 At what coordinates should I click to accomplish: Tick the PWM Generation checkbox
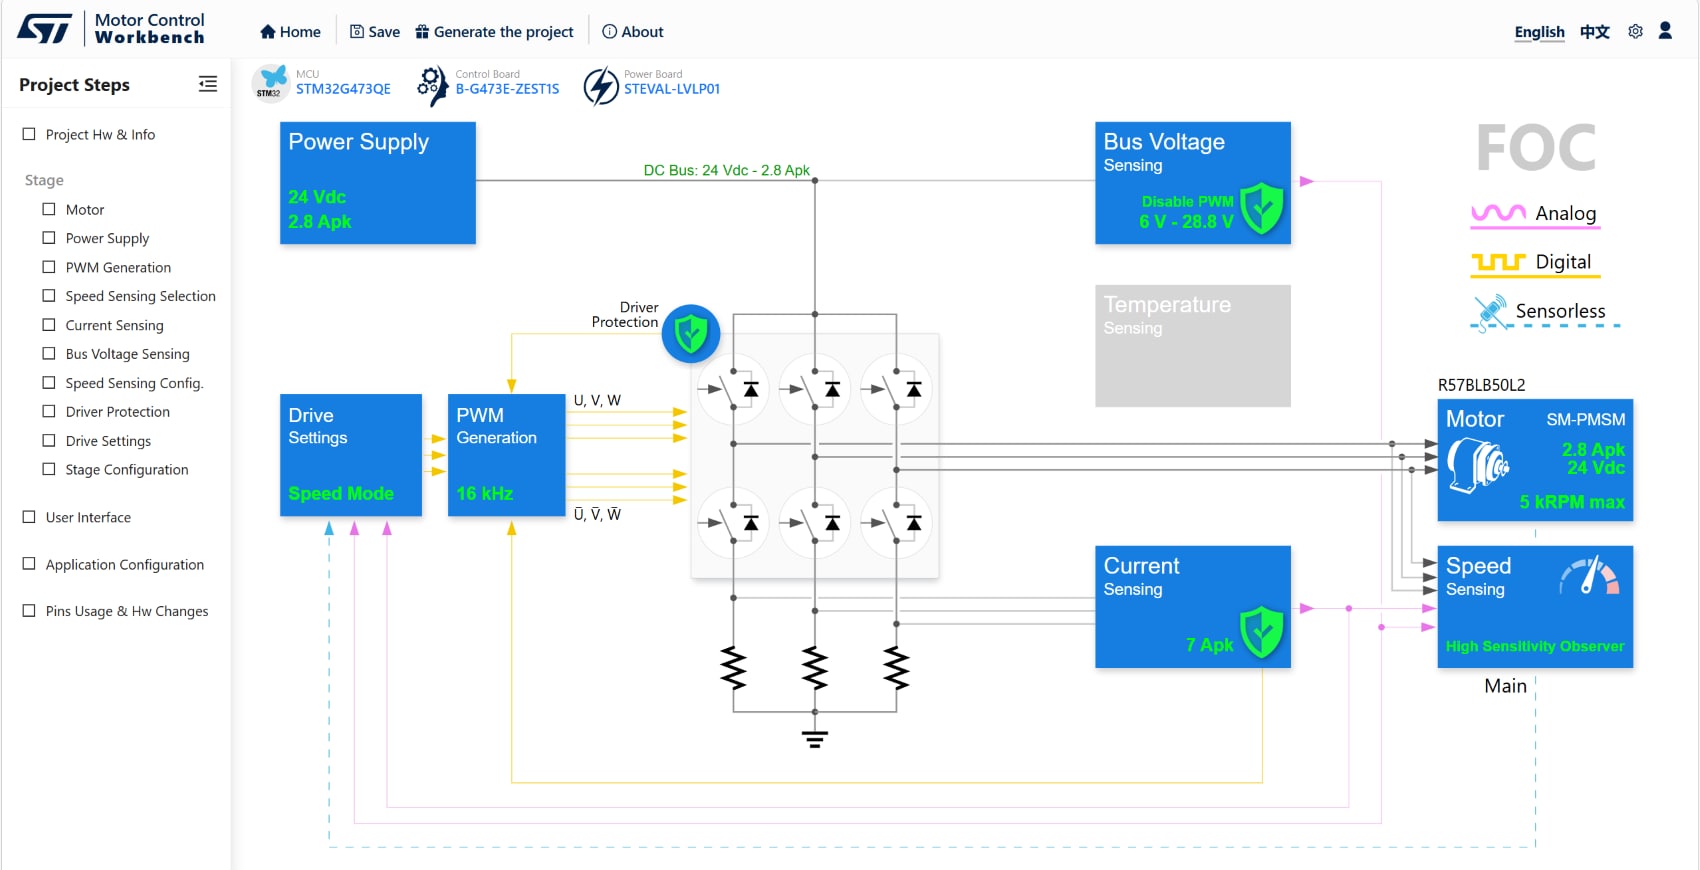tap(49, 267)
